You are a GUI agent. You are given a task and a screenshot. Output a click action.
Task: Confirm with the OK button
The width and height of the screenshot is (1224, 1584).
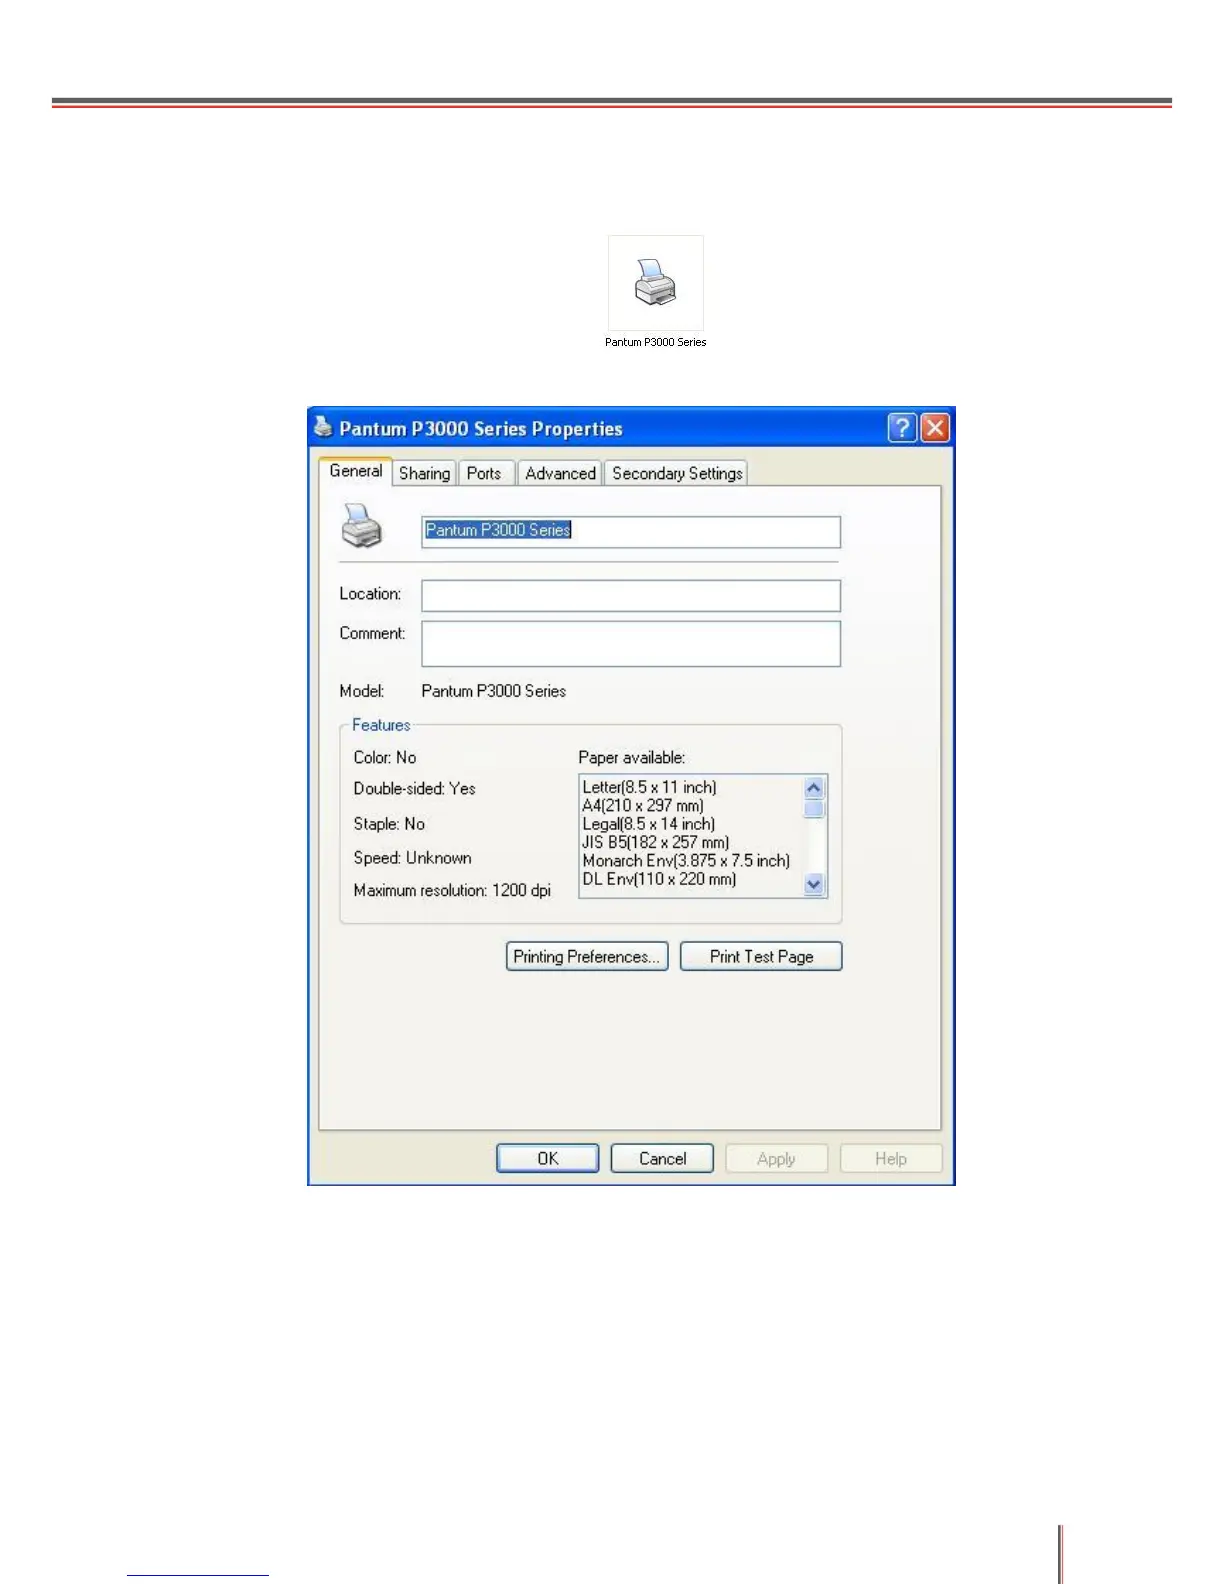coord(548,1158)
